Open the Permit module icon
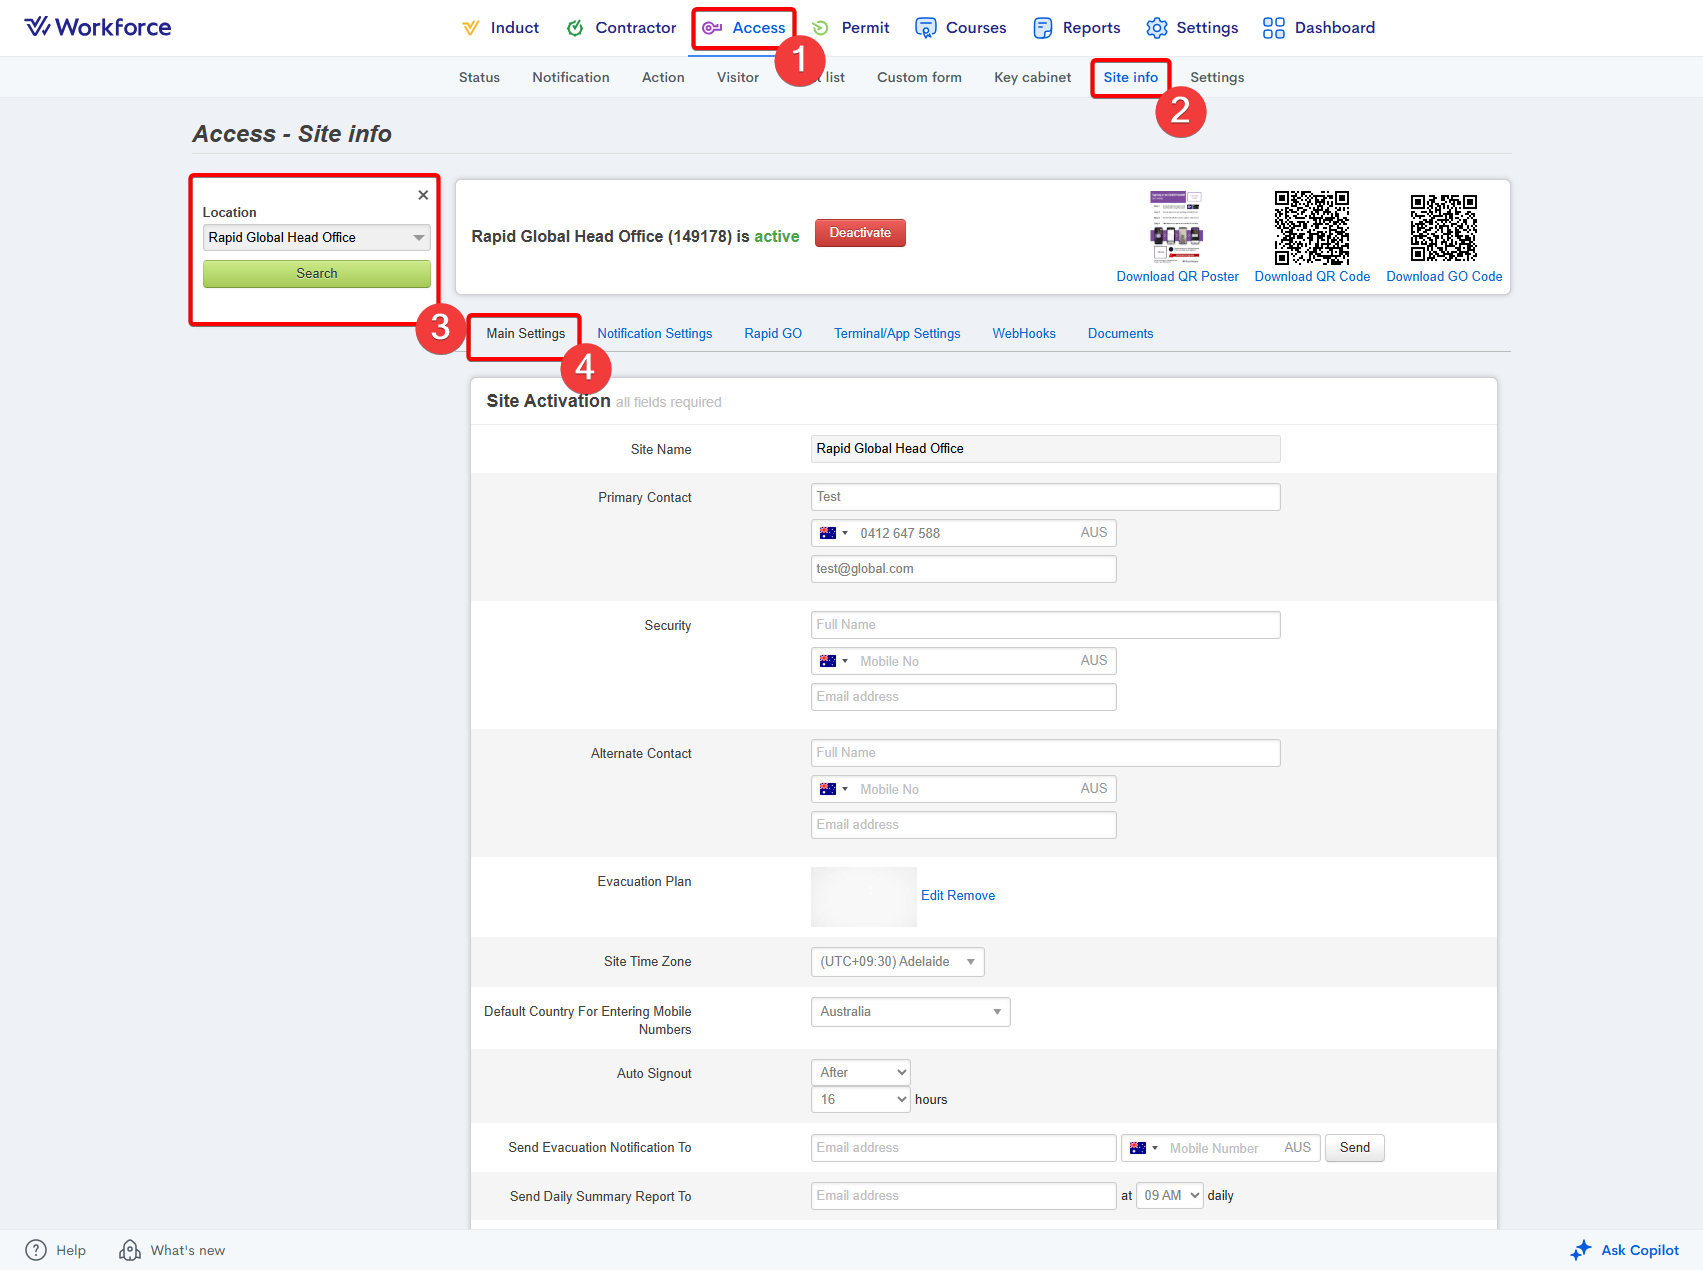Screen dimensions: 1703x1270 821,28
